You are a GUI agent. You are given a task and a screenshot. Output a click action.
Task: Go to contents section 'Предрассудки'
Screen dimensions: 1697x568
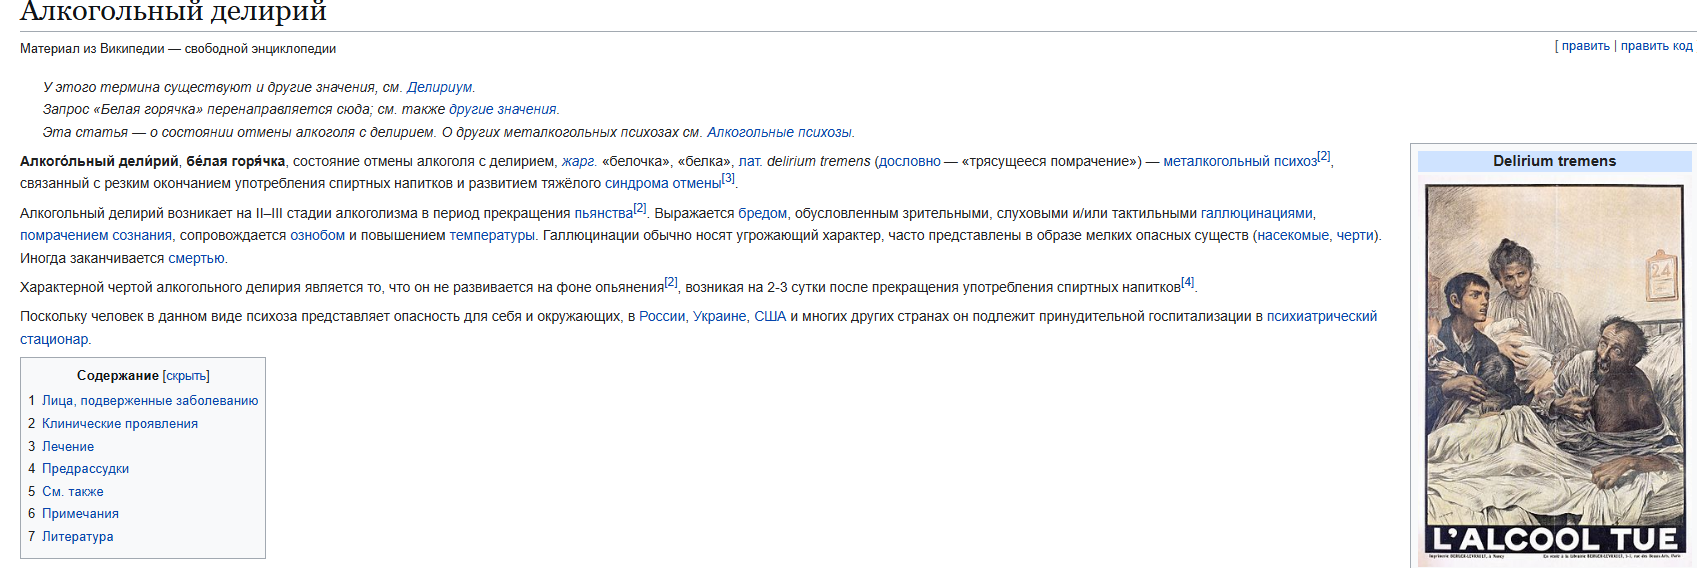point(85,469)
